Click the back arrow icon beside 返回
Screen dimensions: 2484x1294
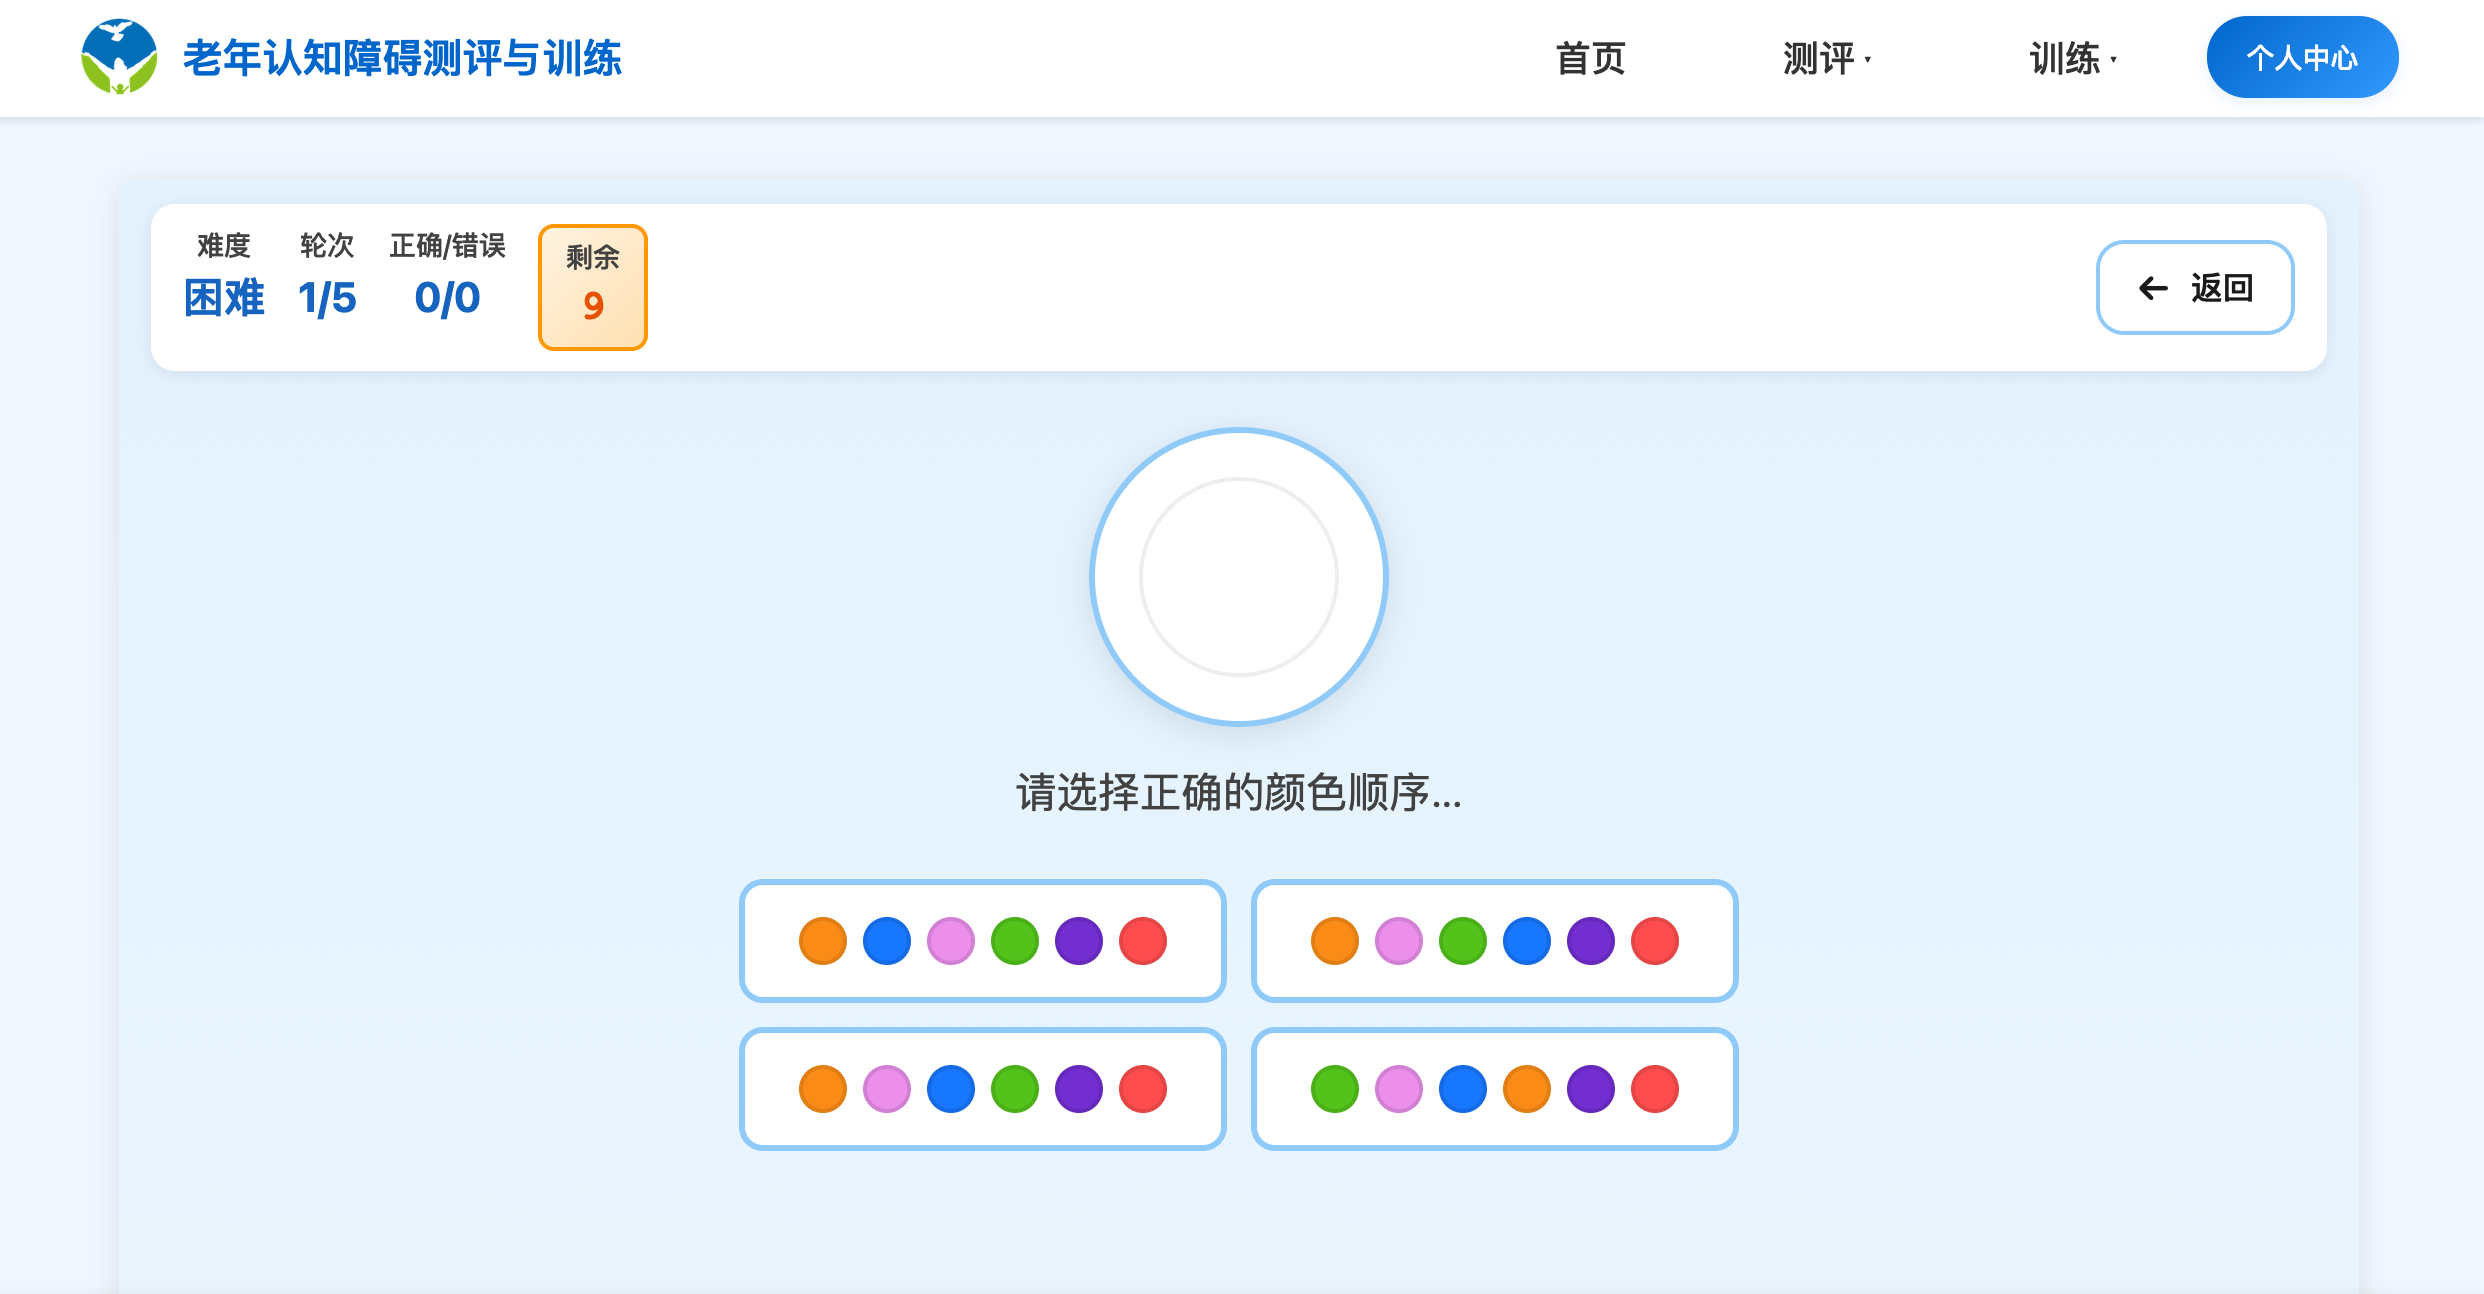pos(2153,288)
